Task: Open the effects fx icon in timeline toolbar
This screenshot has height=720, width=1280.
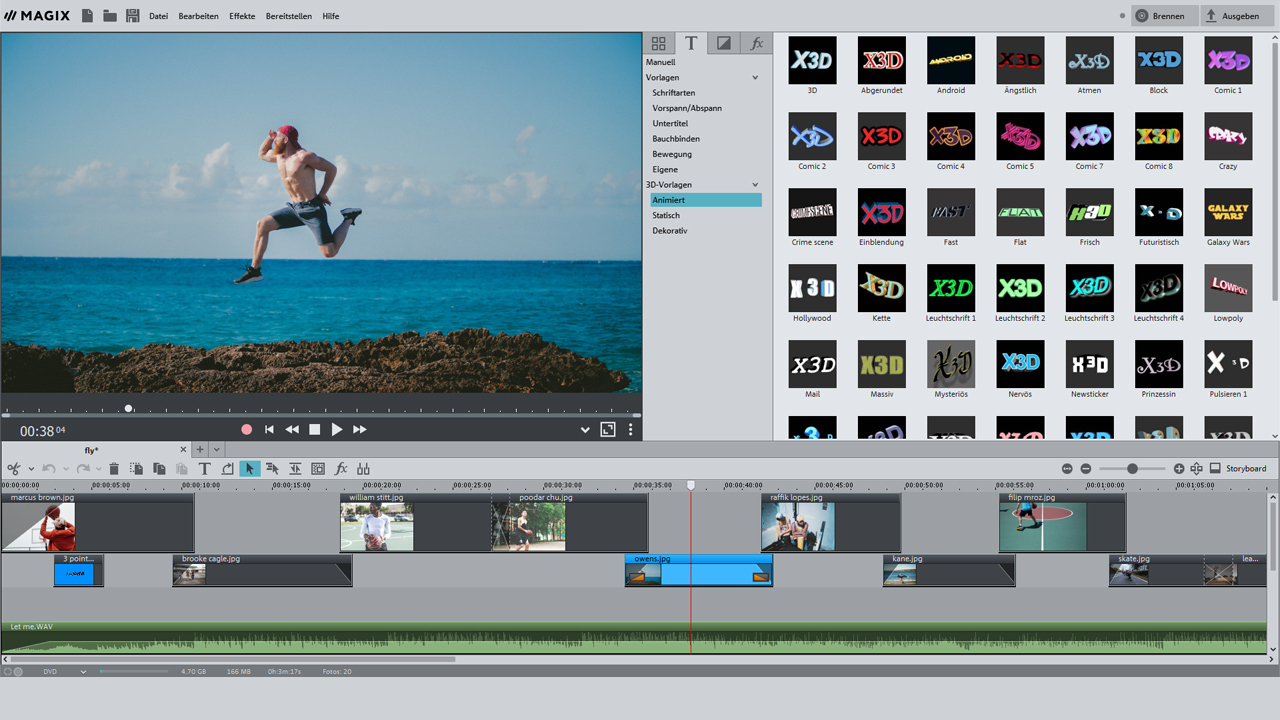Action: coord(341,468)
